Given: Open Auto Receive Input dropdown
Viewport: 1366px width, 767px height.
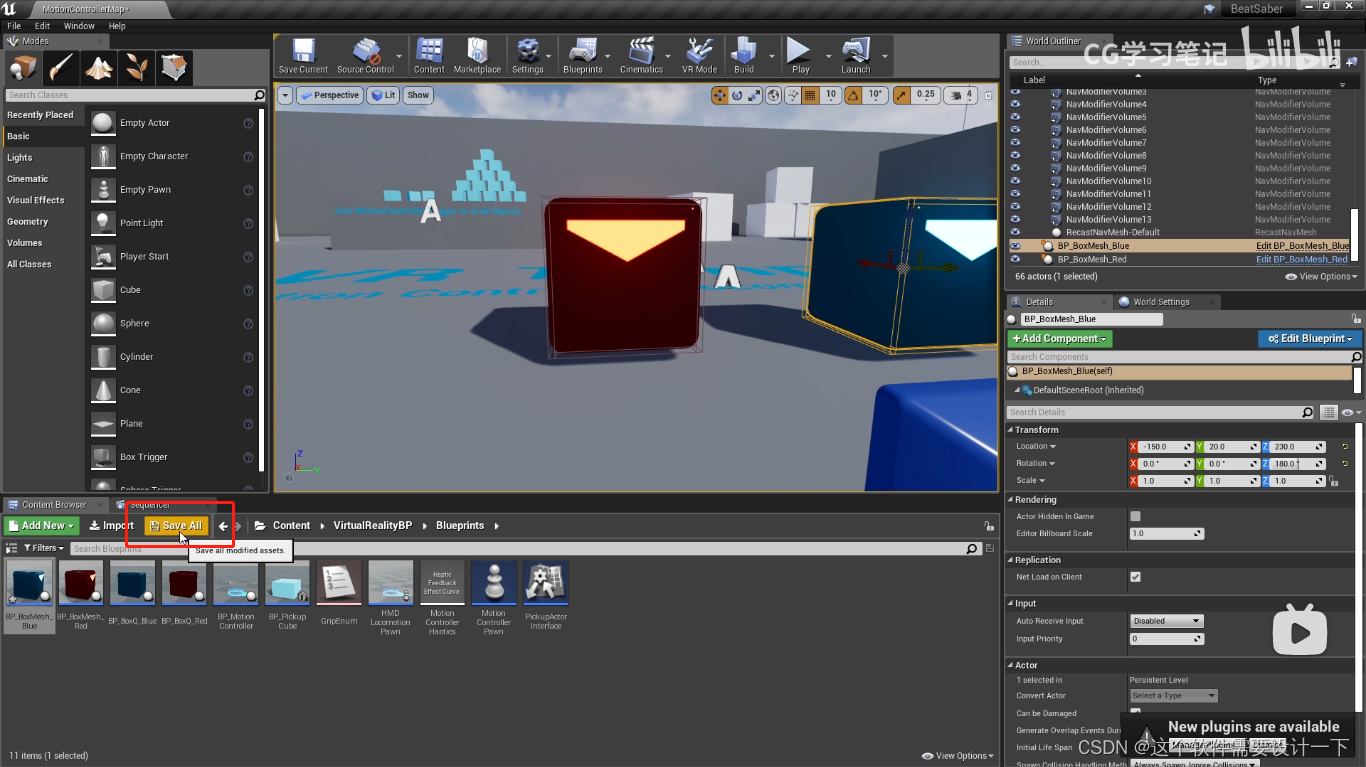Looking at the screenshot, I should click(1166, 621).
